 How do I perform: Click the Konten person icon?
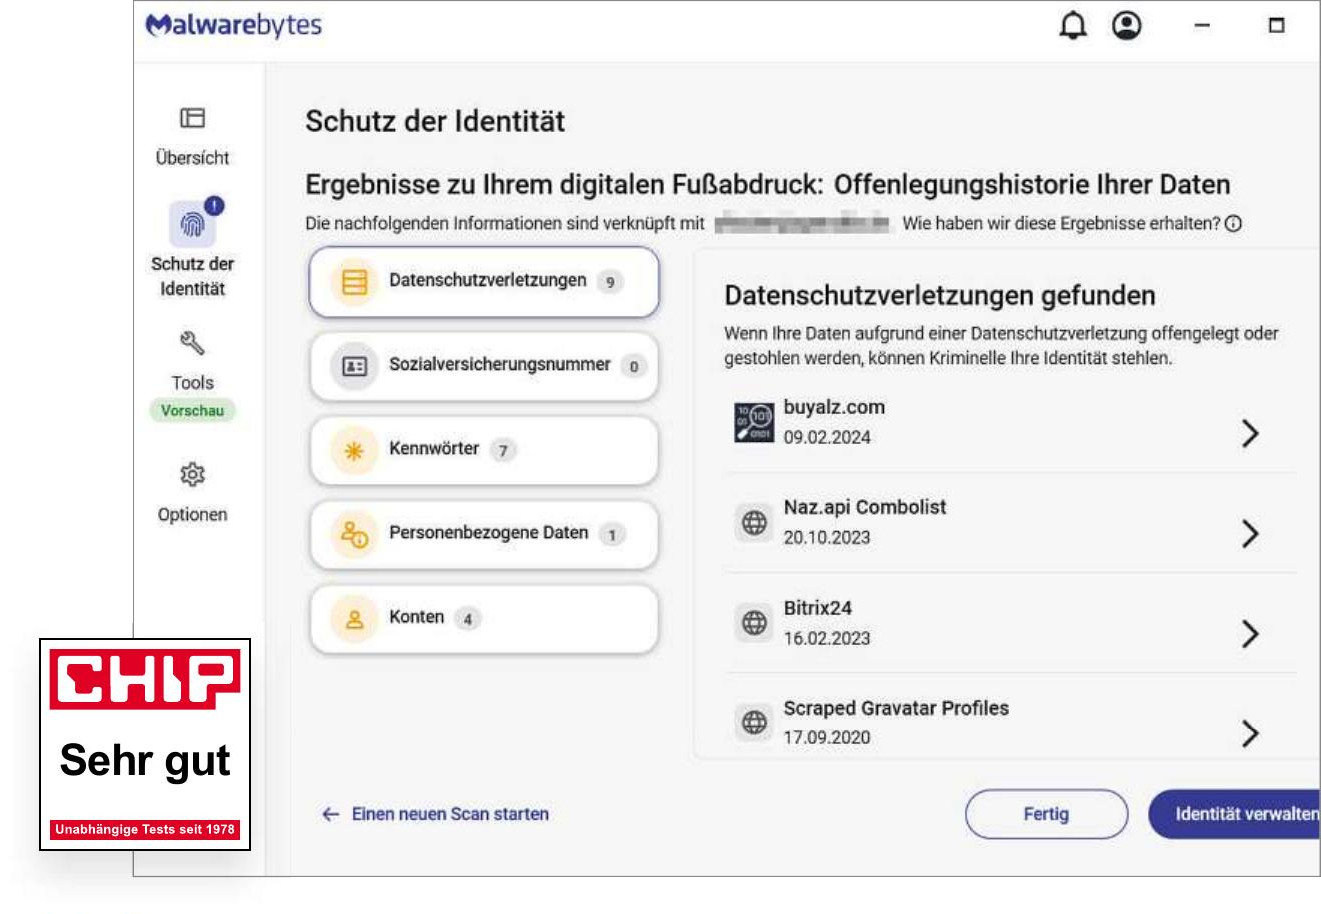[354, 619]
